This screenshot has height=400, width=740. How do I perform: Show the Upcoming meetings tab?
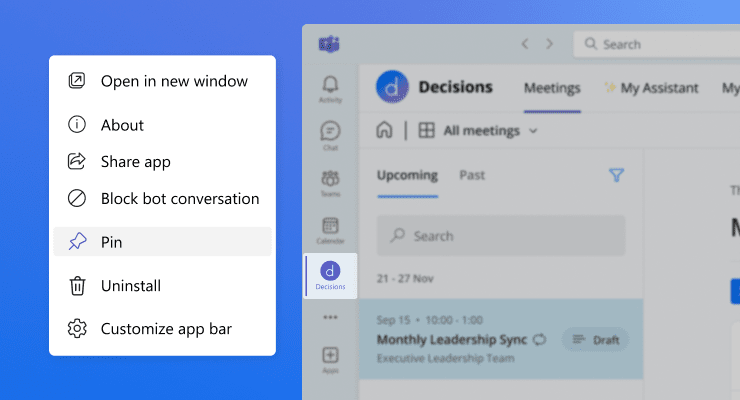tap(407, 175)
